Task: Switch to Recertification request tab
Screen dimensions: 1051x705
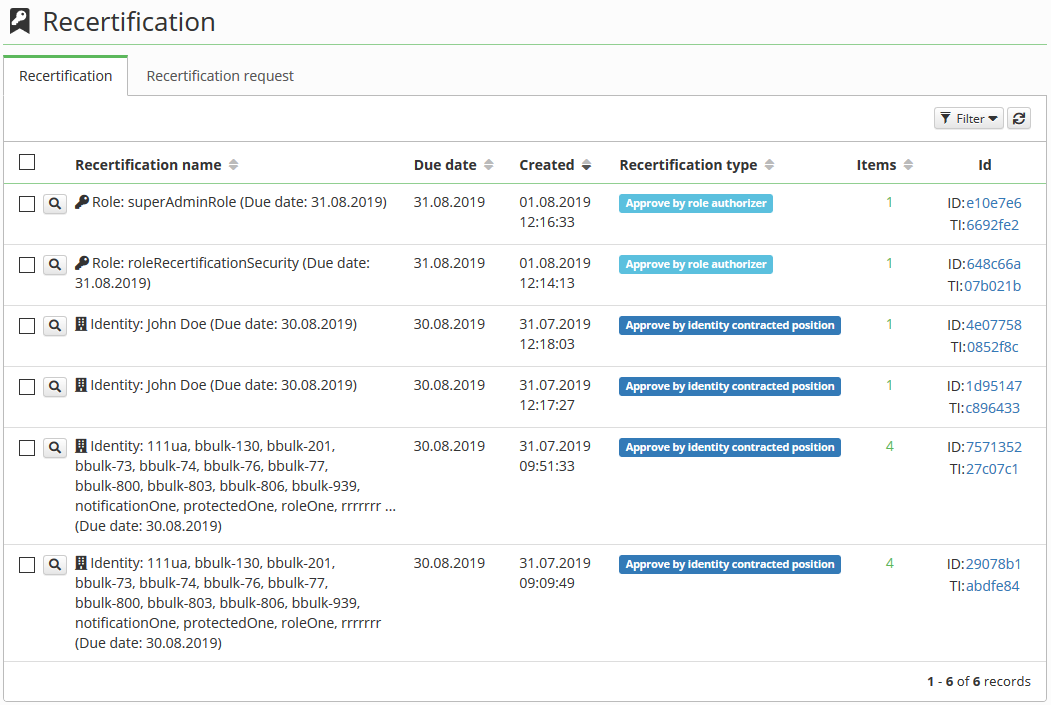Action: pos(220,76)
